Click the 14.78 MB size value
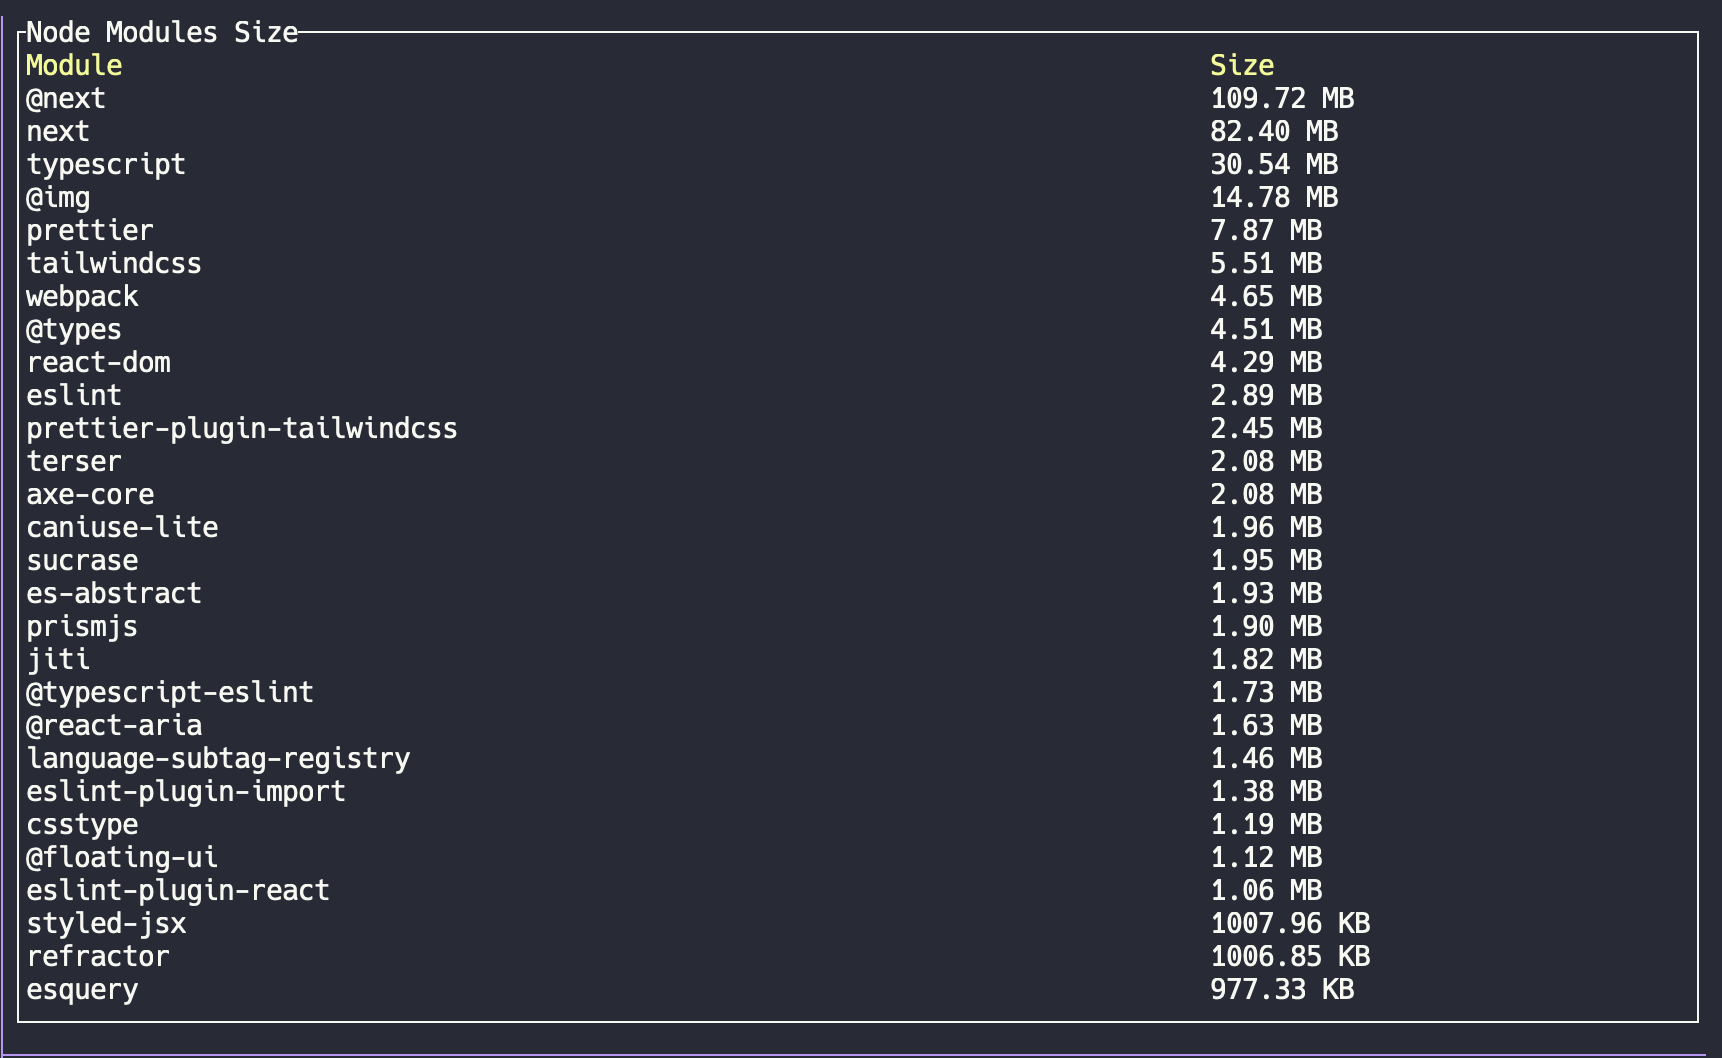Screen dimensions: 1722x1058 click(x=1274, y=198)
